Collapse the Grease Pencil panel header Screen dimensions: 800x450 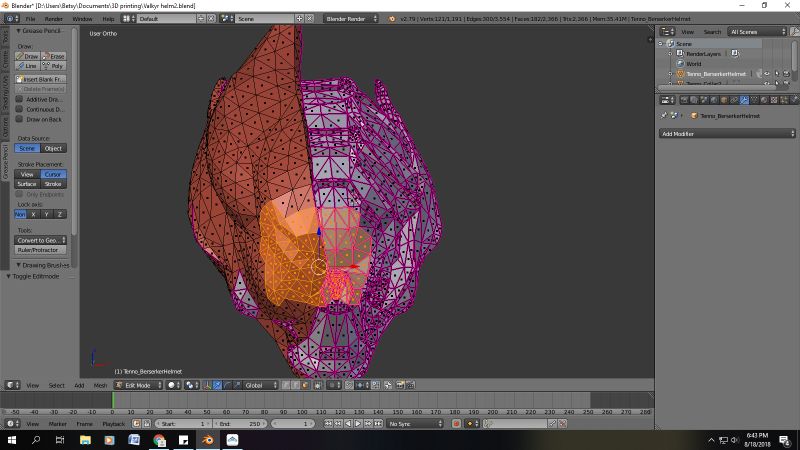pos(38,31)
